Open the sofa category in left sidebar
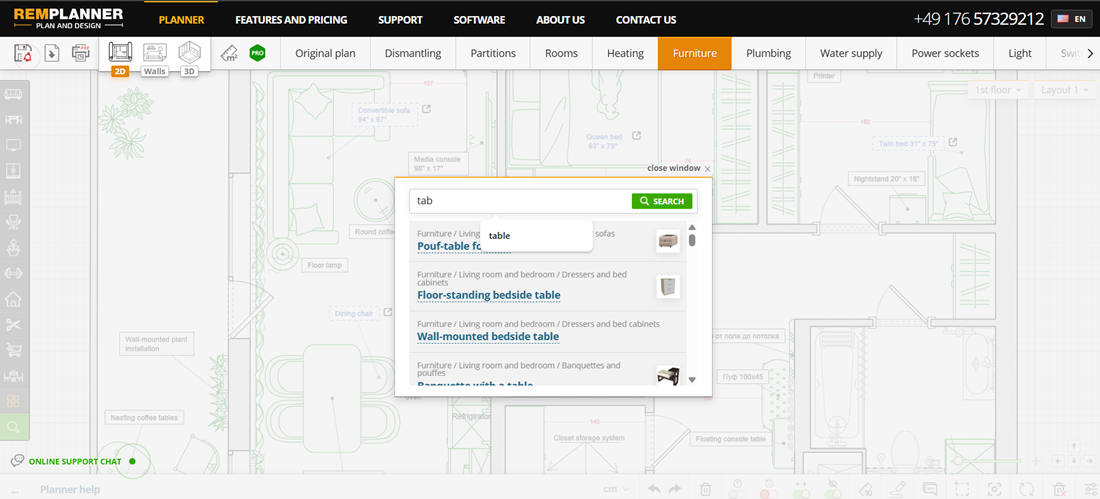 tap(14, 95)
